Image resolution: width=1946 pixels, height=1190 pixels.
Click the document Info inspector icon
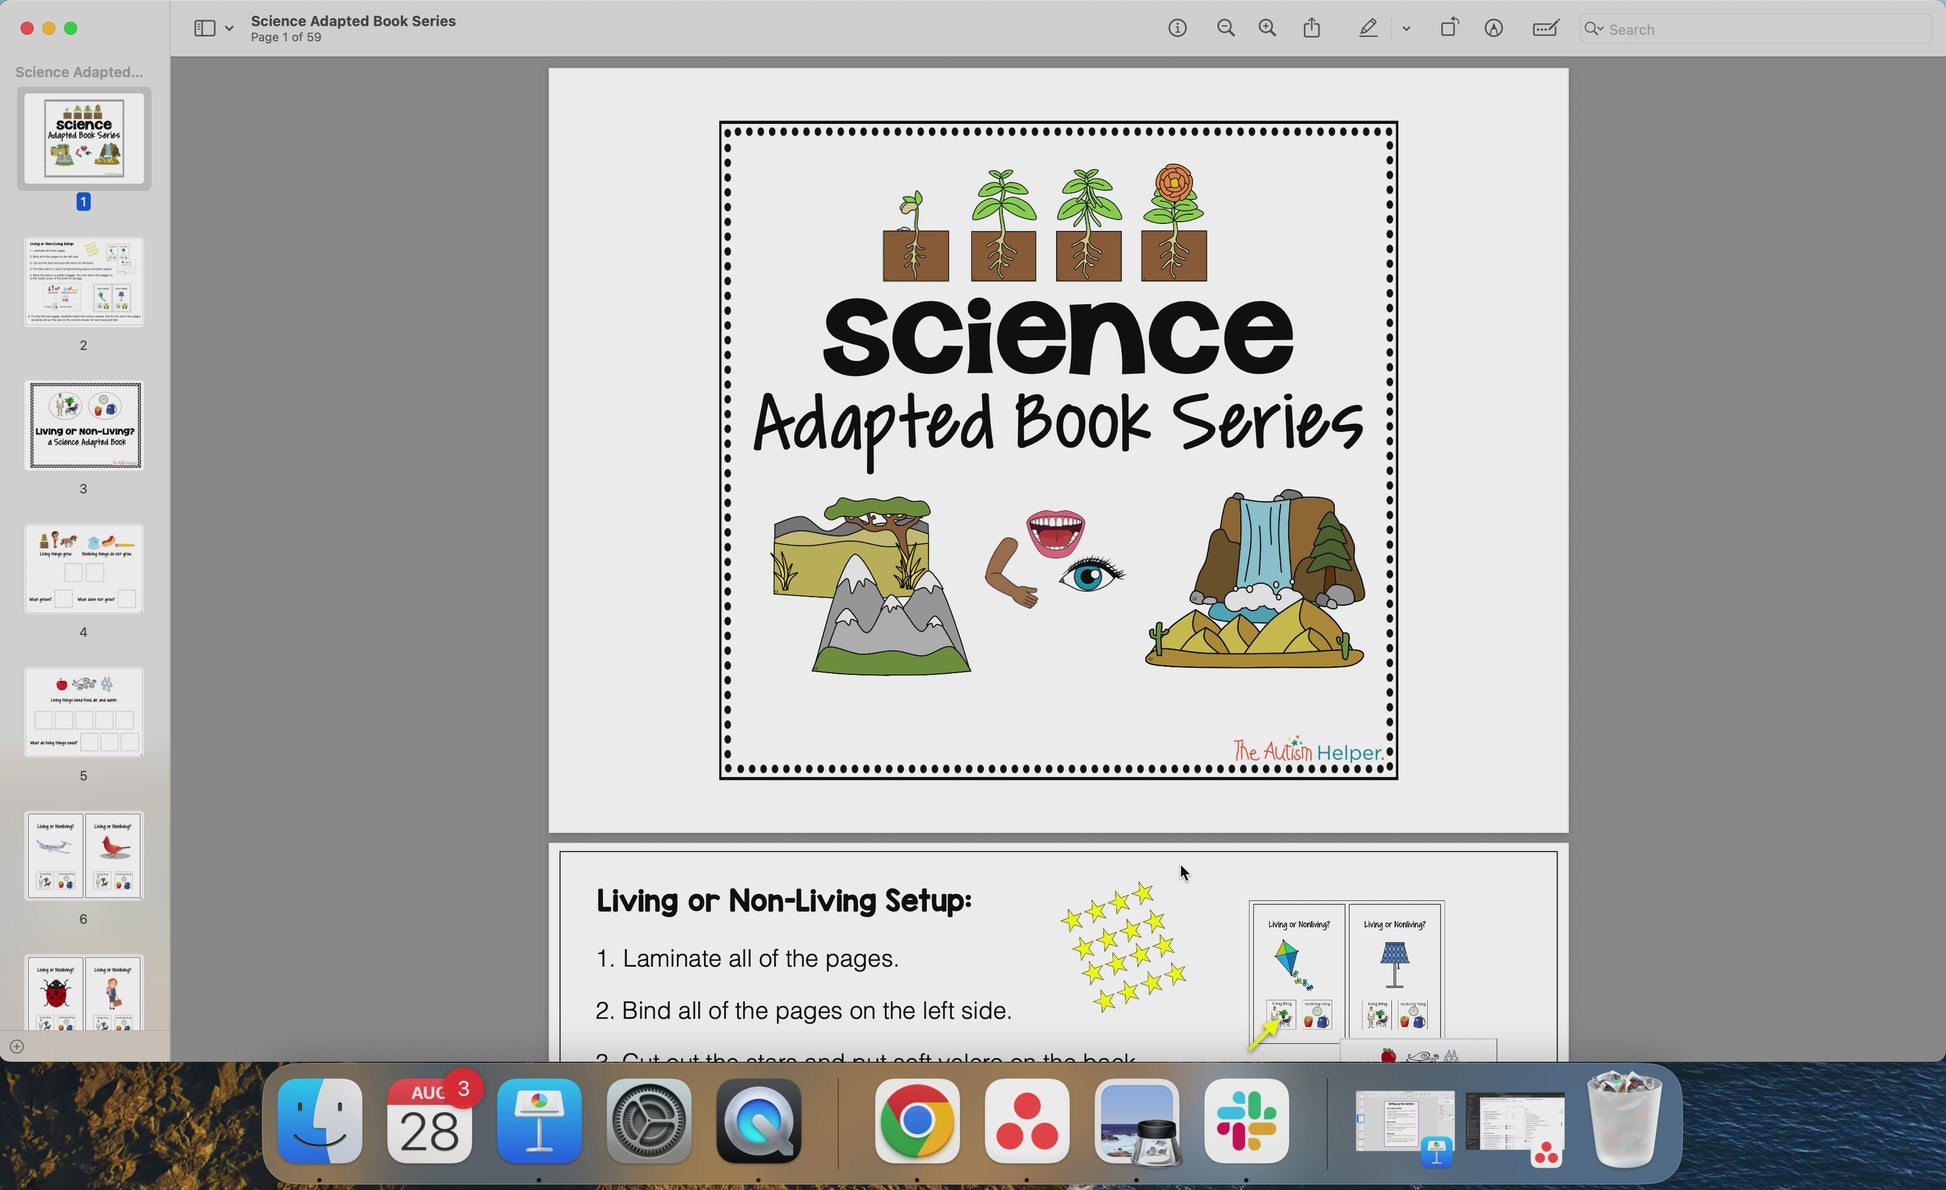1177,28
